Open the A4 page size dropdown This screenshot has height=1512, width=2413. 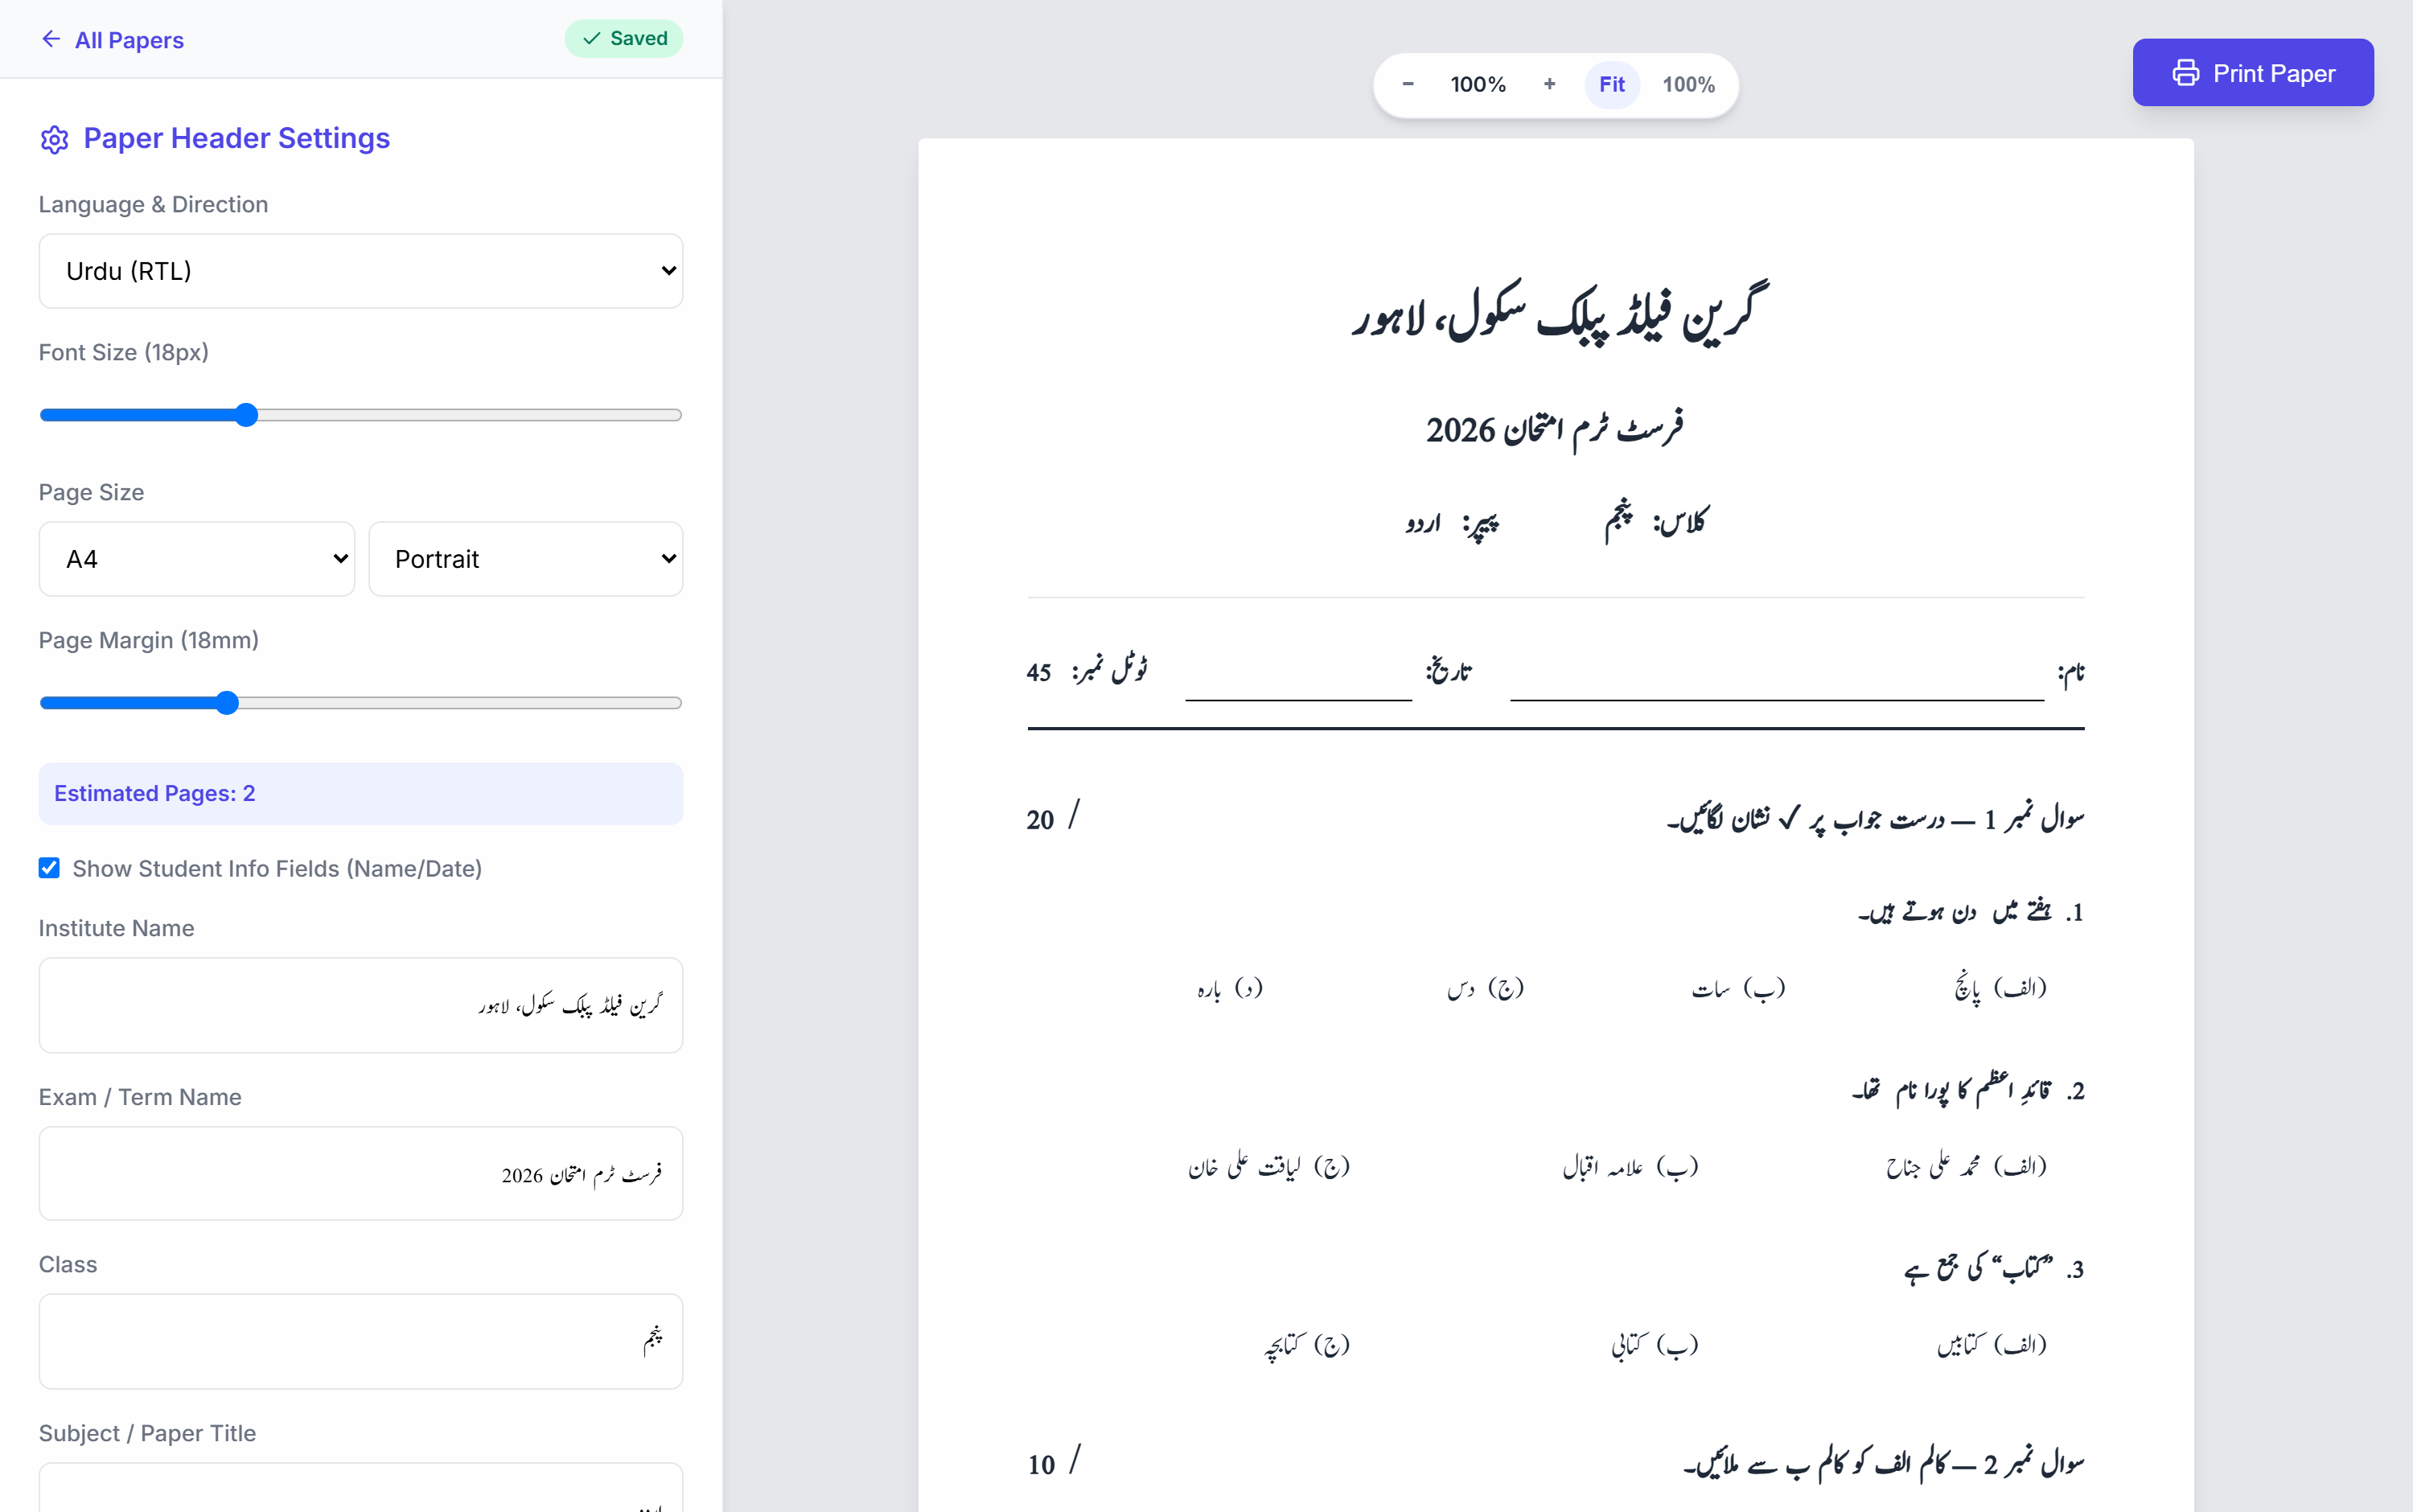[x=197, y=559]
